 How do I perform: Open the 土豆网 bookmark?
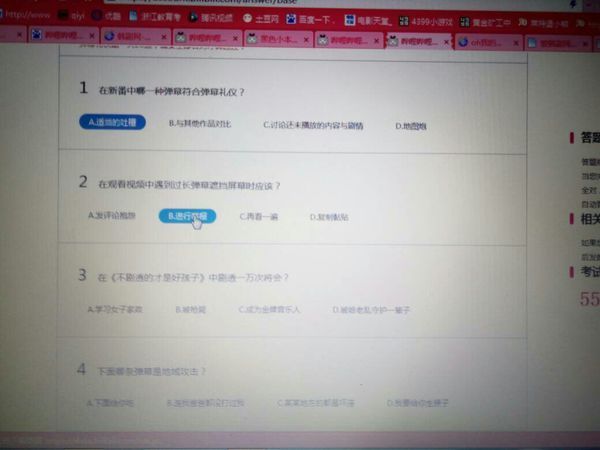[261, 18]
